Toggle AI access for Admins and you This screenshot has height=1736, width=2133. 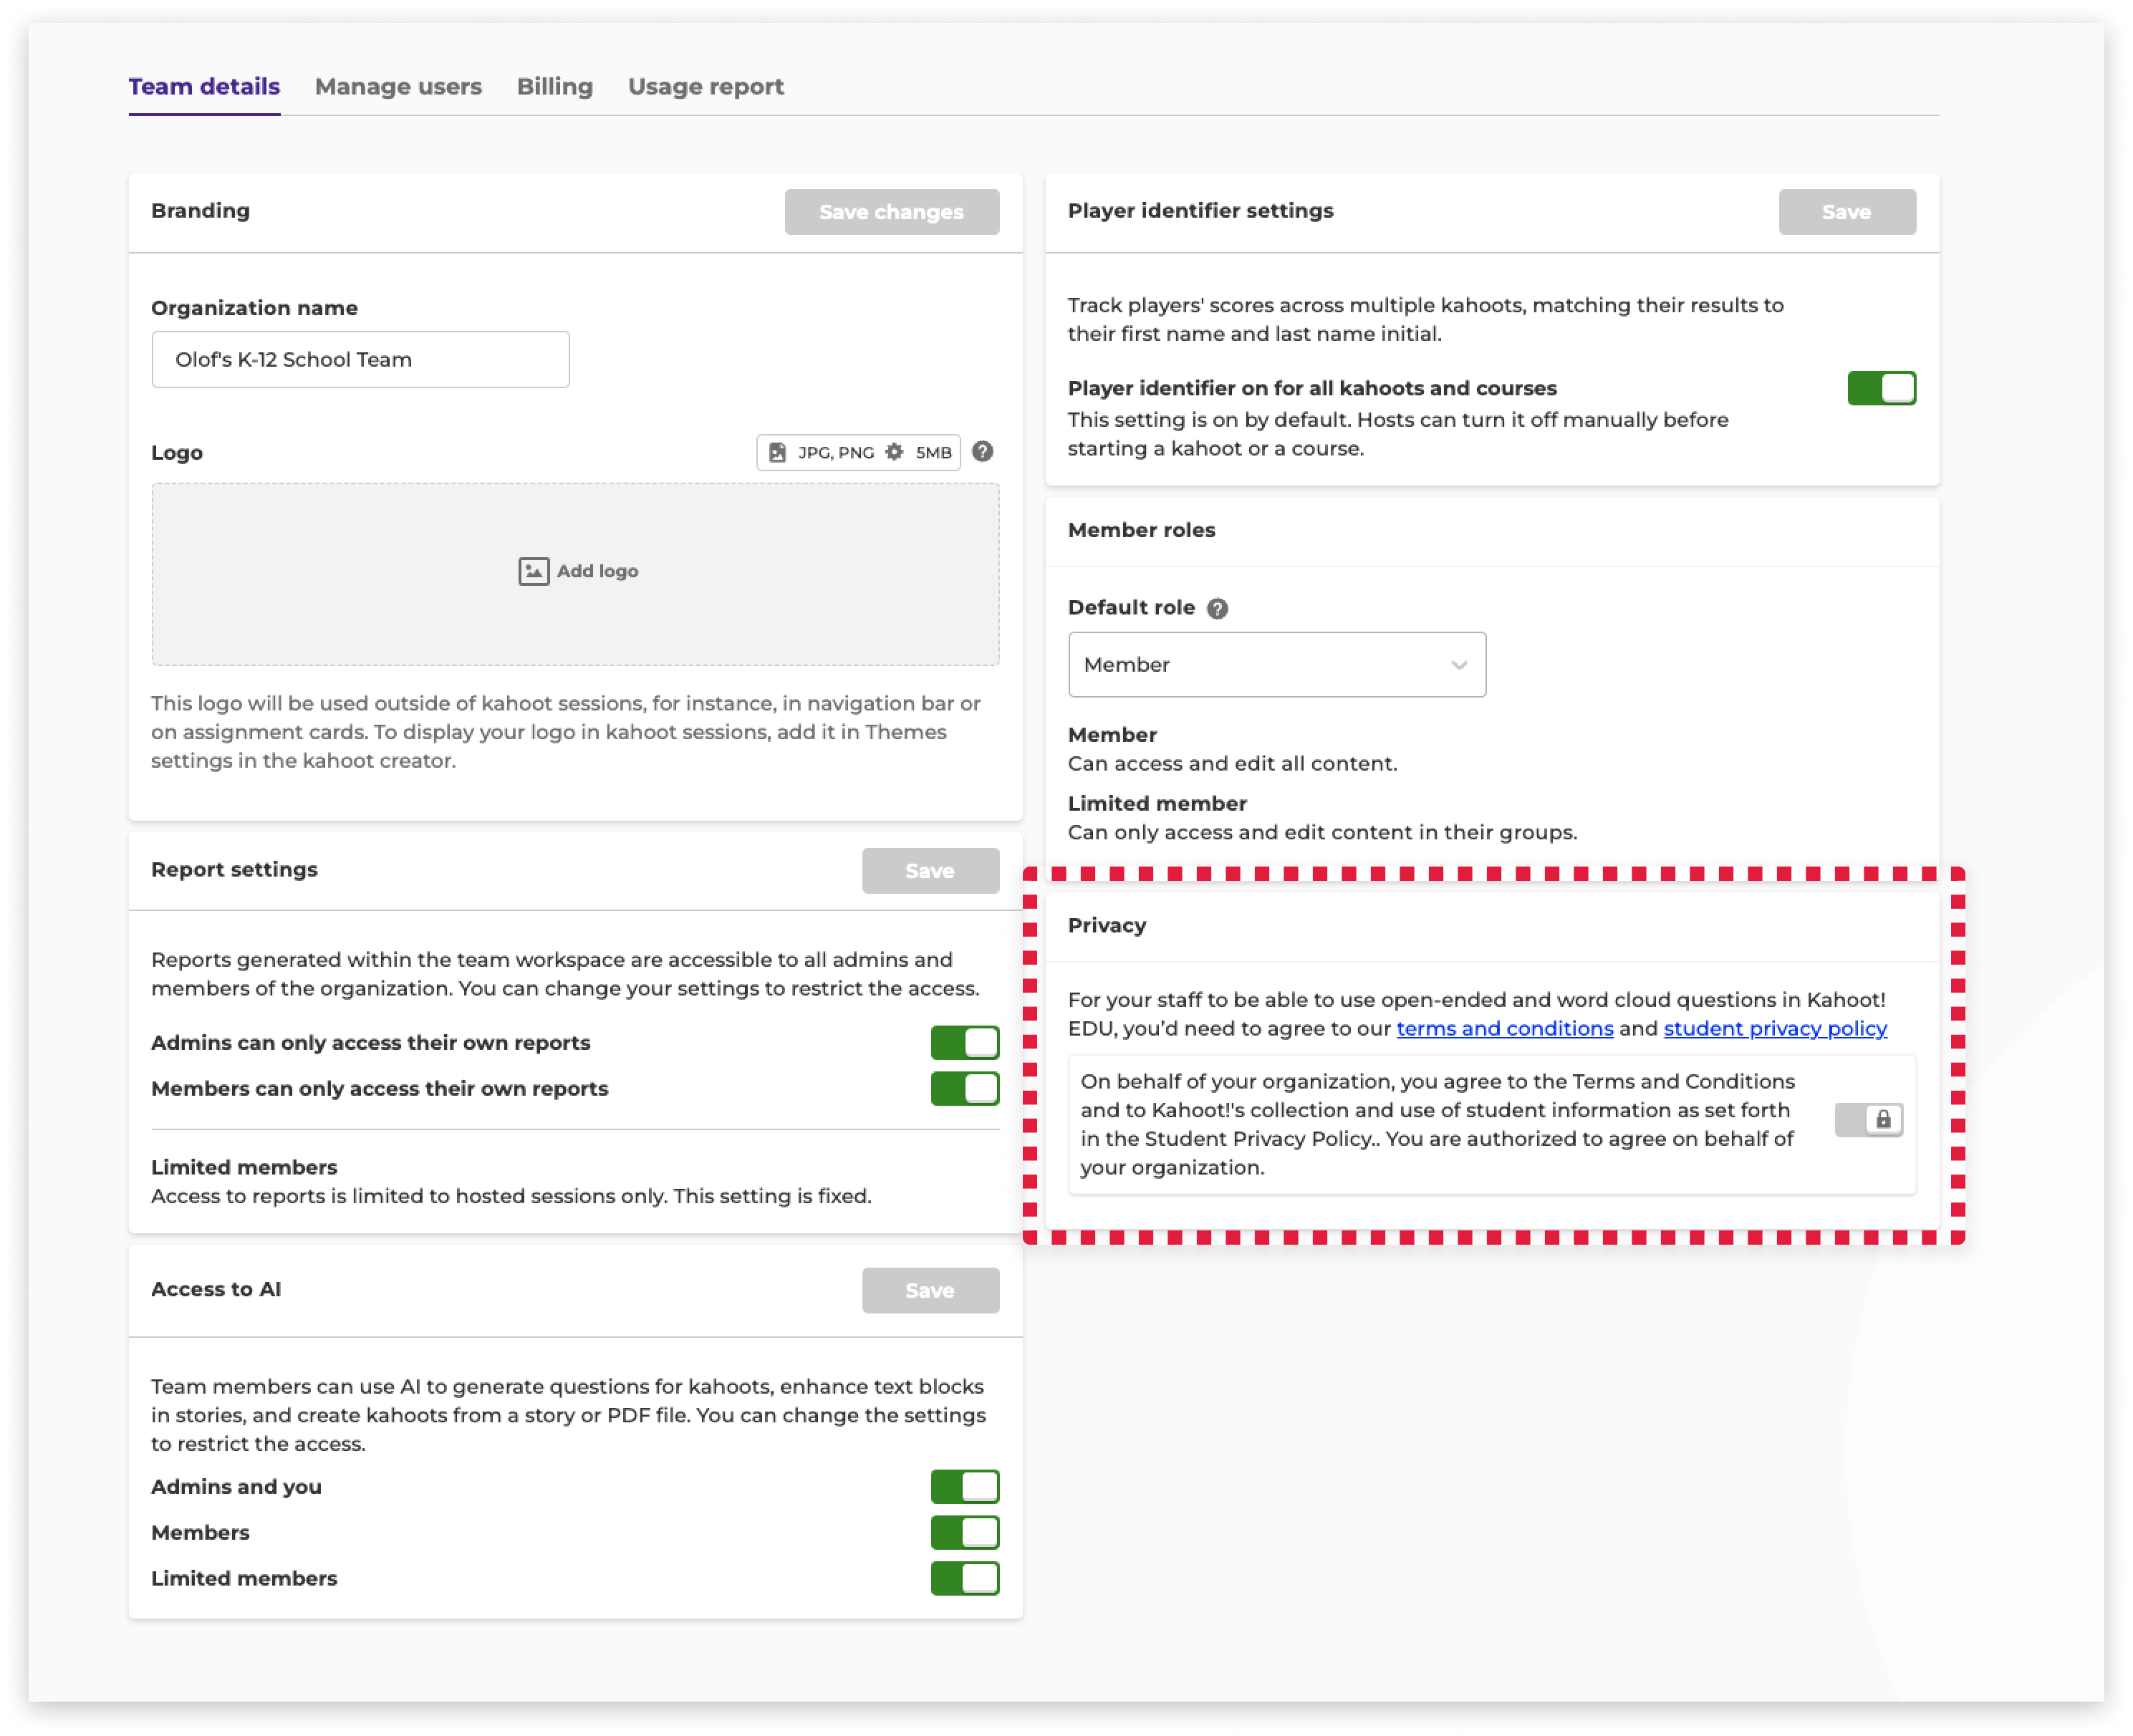pos(964,1487)
